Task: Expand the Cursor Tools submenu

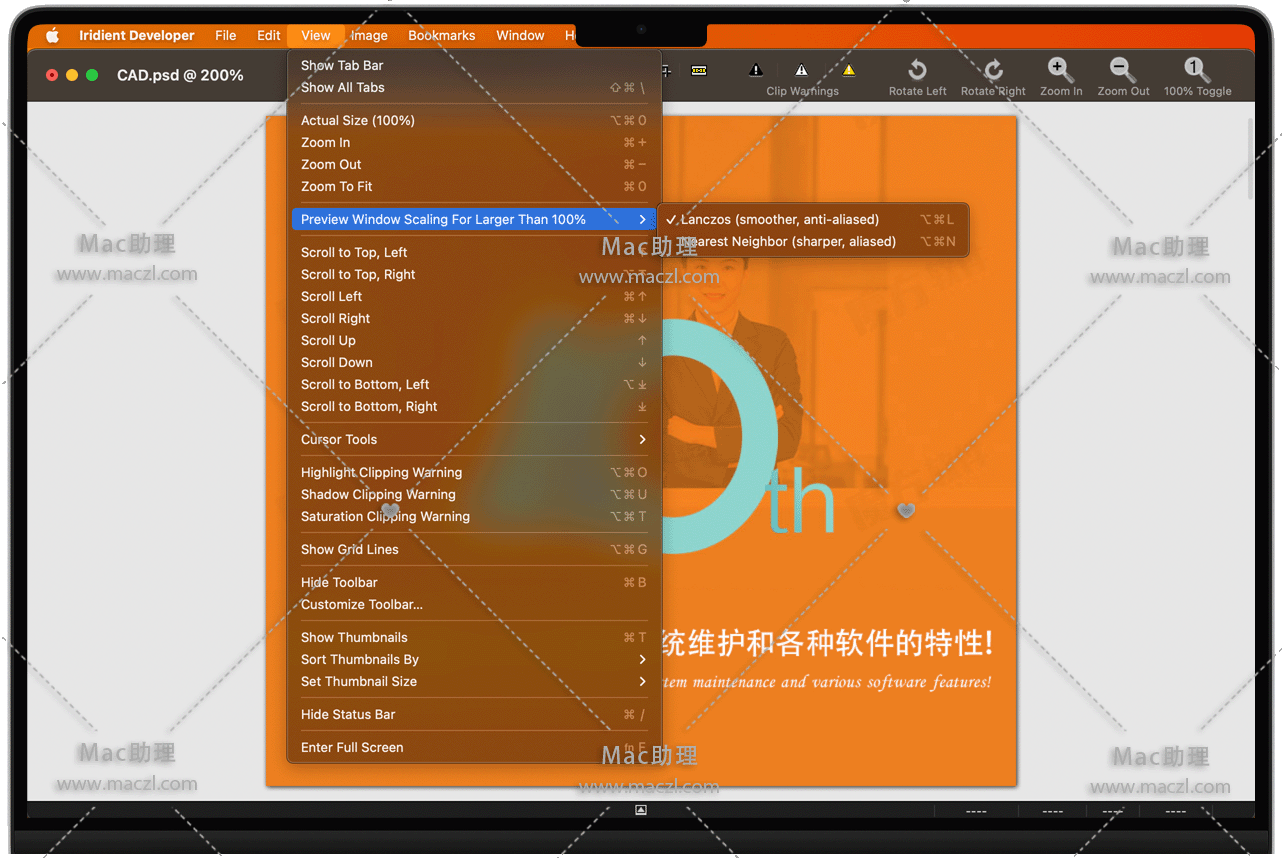Action: pos(339,439)
